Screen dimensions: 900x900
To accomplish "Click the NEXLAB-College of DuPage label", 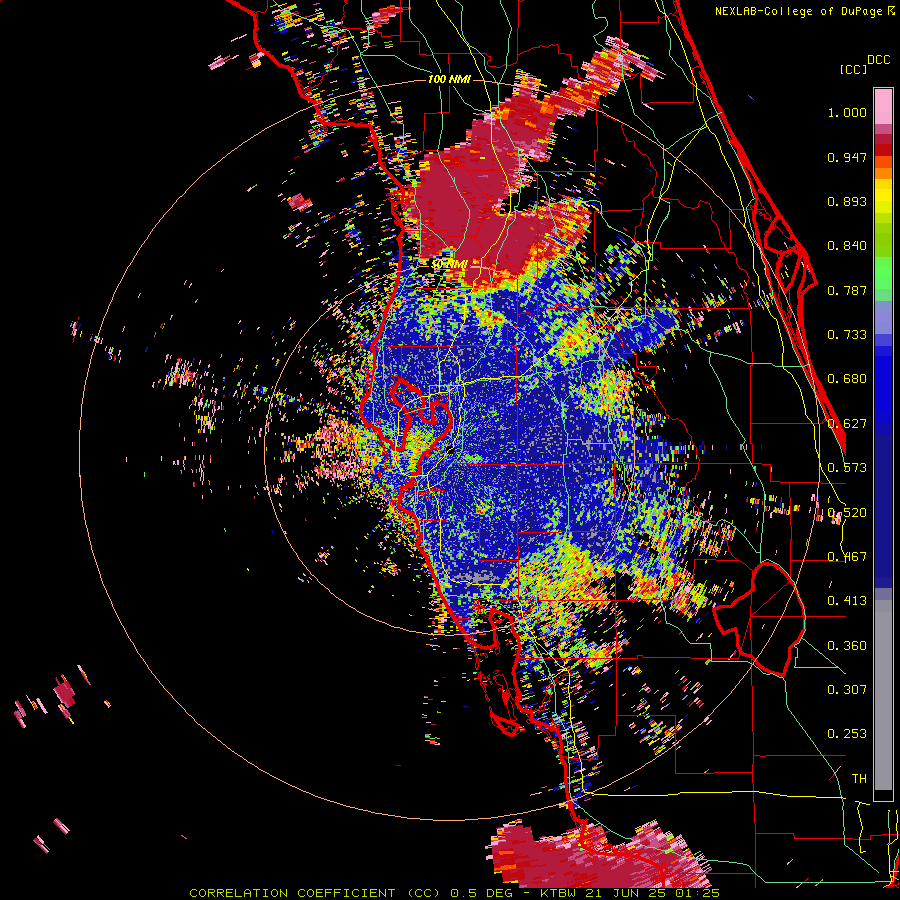I will 798,11.
